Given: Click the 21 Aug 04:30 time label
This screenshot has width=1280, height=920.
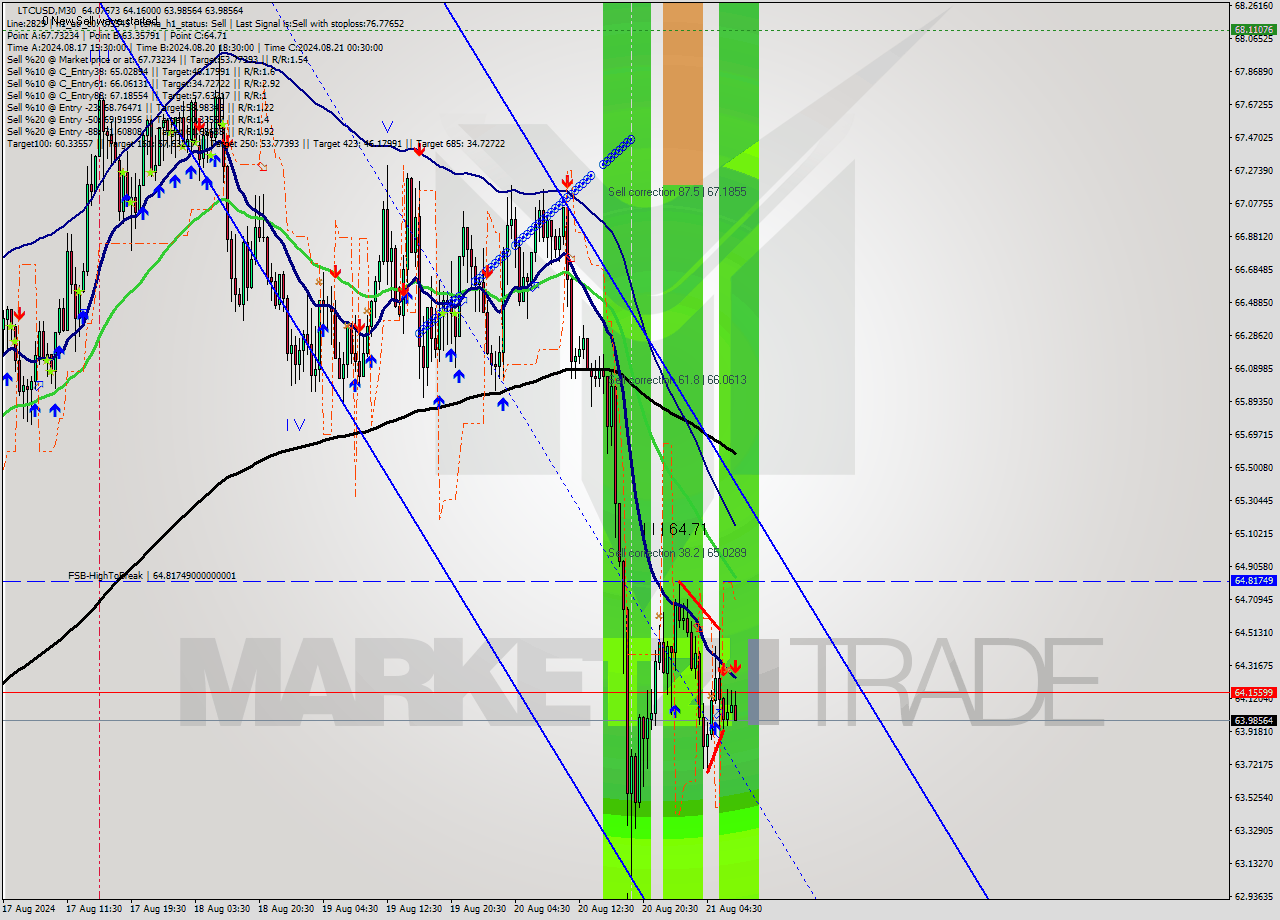Looking at the screenshot, I should [x=736, y=909].
